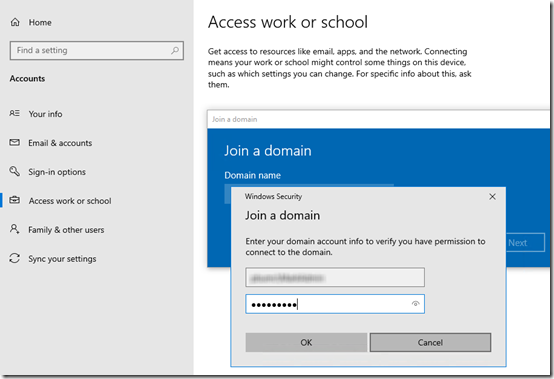This screenshot has height=379, width=554.
Task: Click the Accounts section heading
Action: coord(27,78)
